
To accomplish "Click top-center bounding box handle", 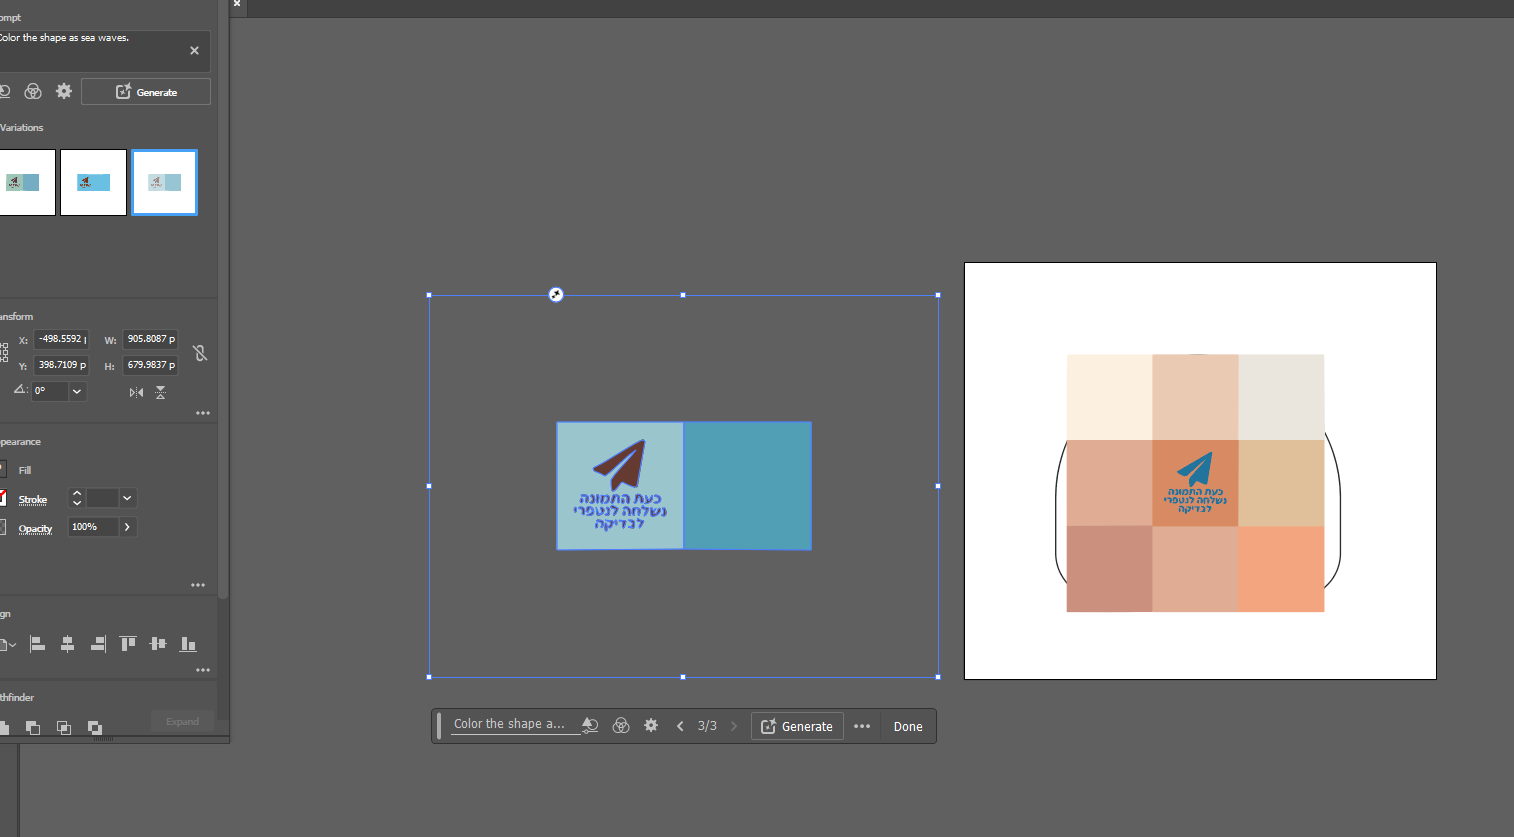I will [x=683, y=295].
